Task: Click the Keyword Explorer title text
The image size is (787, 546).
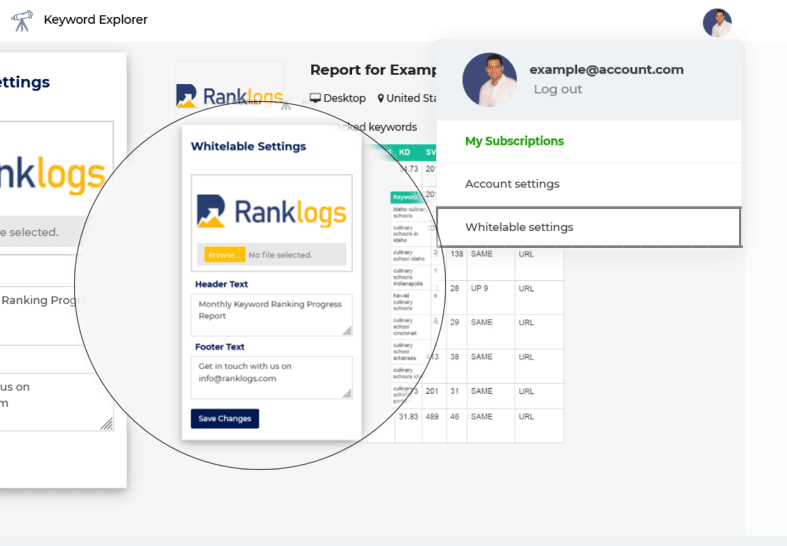Action: click(x=95, y=20)
